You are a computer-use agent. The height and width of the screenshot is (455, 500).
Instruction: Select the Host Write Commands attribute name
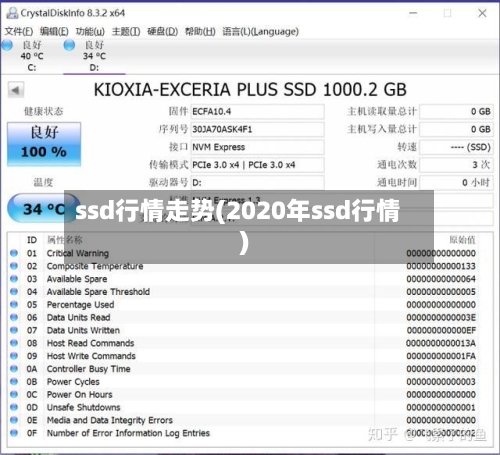(91, 356)
